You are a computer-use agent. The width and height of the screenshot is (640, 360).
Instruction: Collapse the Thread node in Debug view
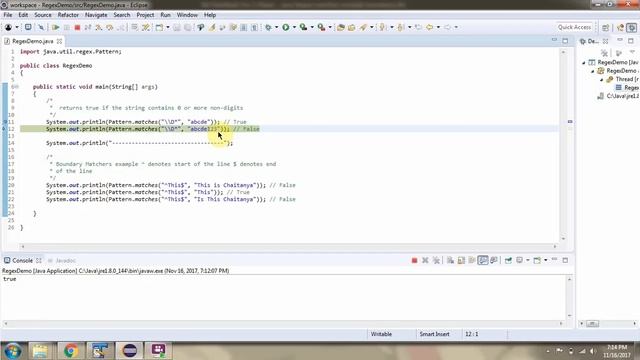tap(602, 79)
